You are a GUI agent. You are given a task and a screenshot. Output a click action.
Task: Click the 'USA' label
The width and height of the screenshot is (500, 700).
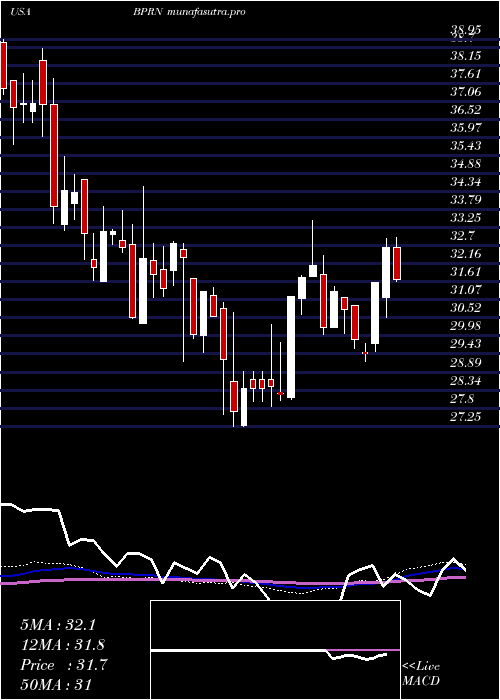(x=20, y=12)
